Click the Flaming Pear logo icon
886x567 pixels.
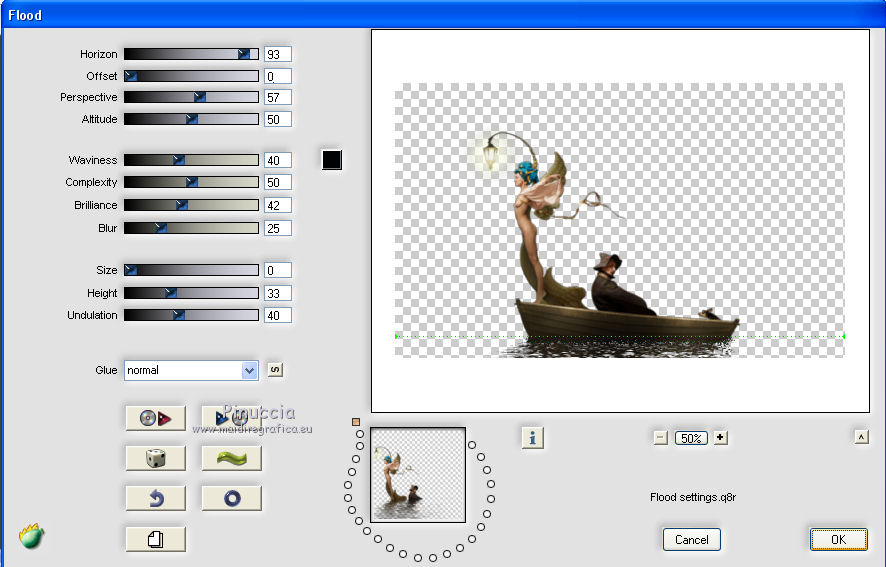tap(31, 535)
